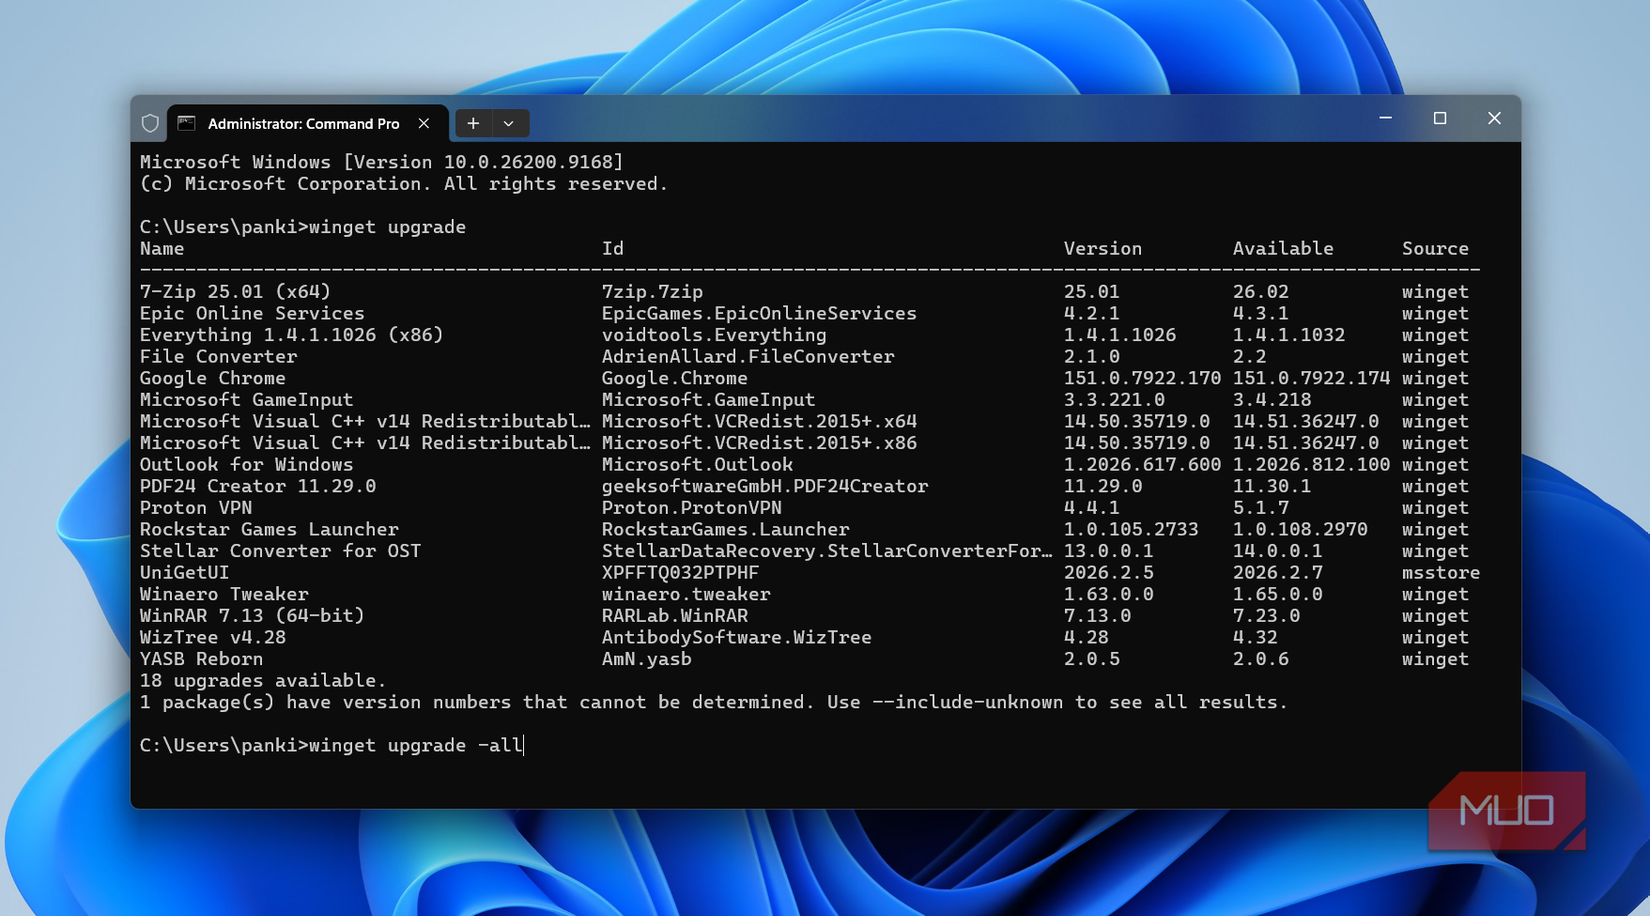Click 'Proton.ProtonVPN' package Id

click(x=691, y=507)
